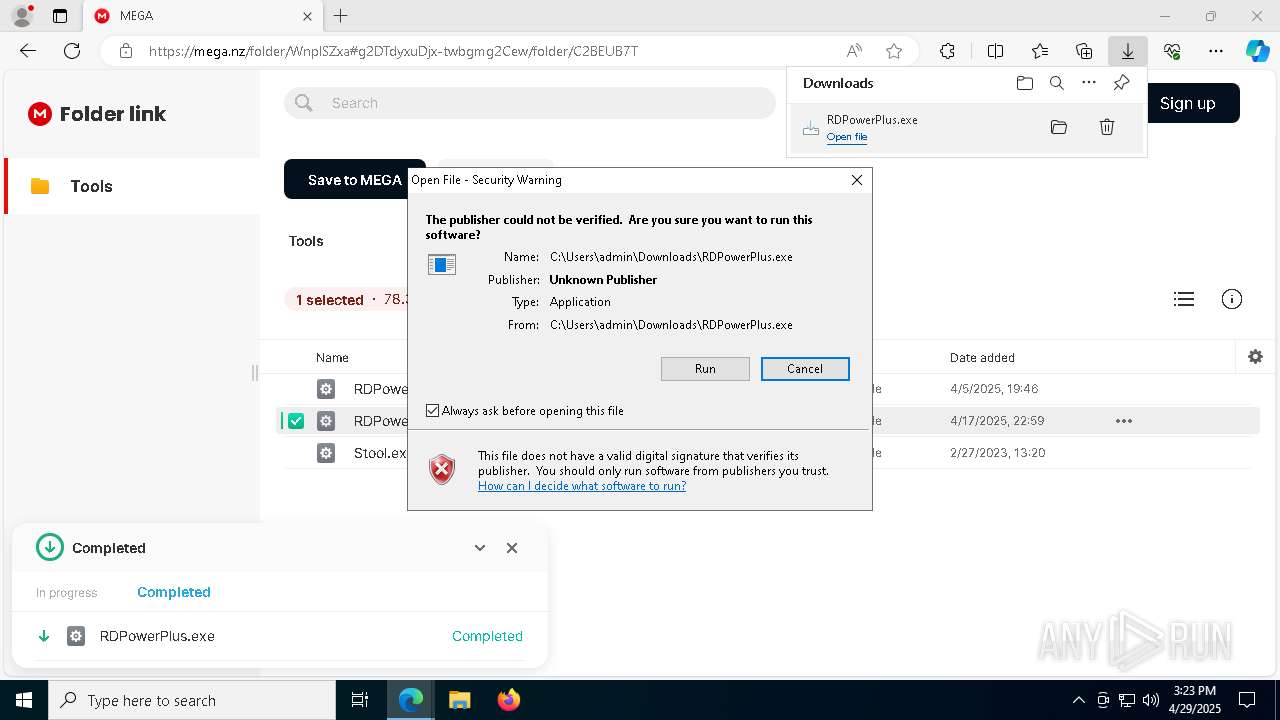View site information lock icon

(x=126, y=51)
